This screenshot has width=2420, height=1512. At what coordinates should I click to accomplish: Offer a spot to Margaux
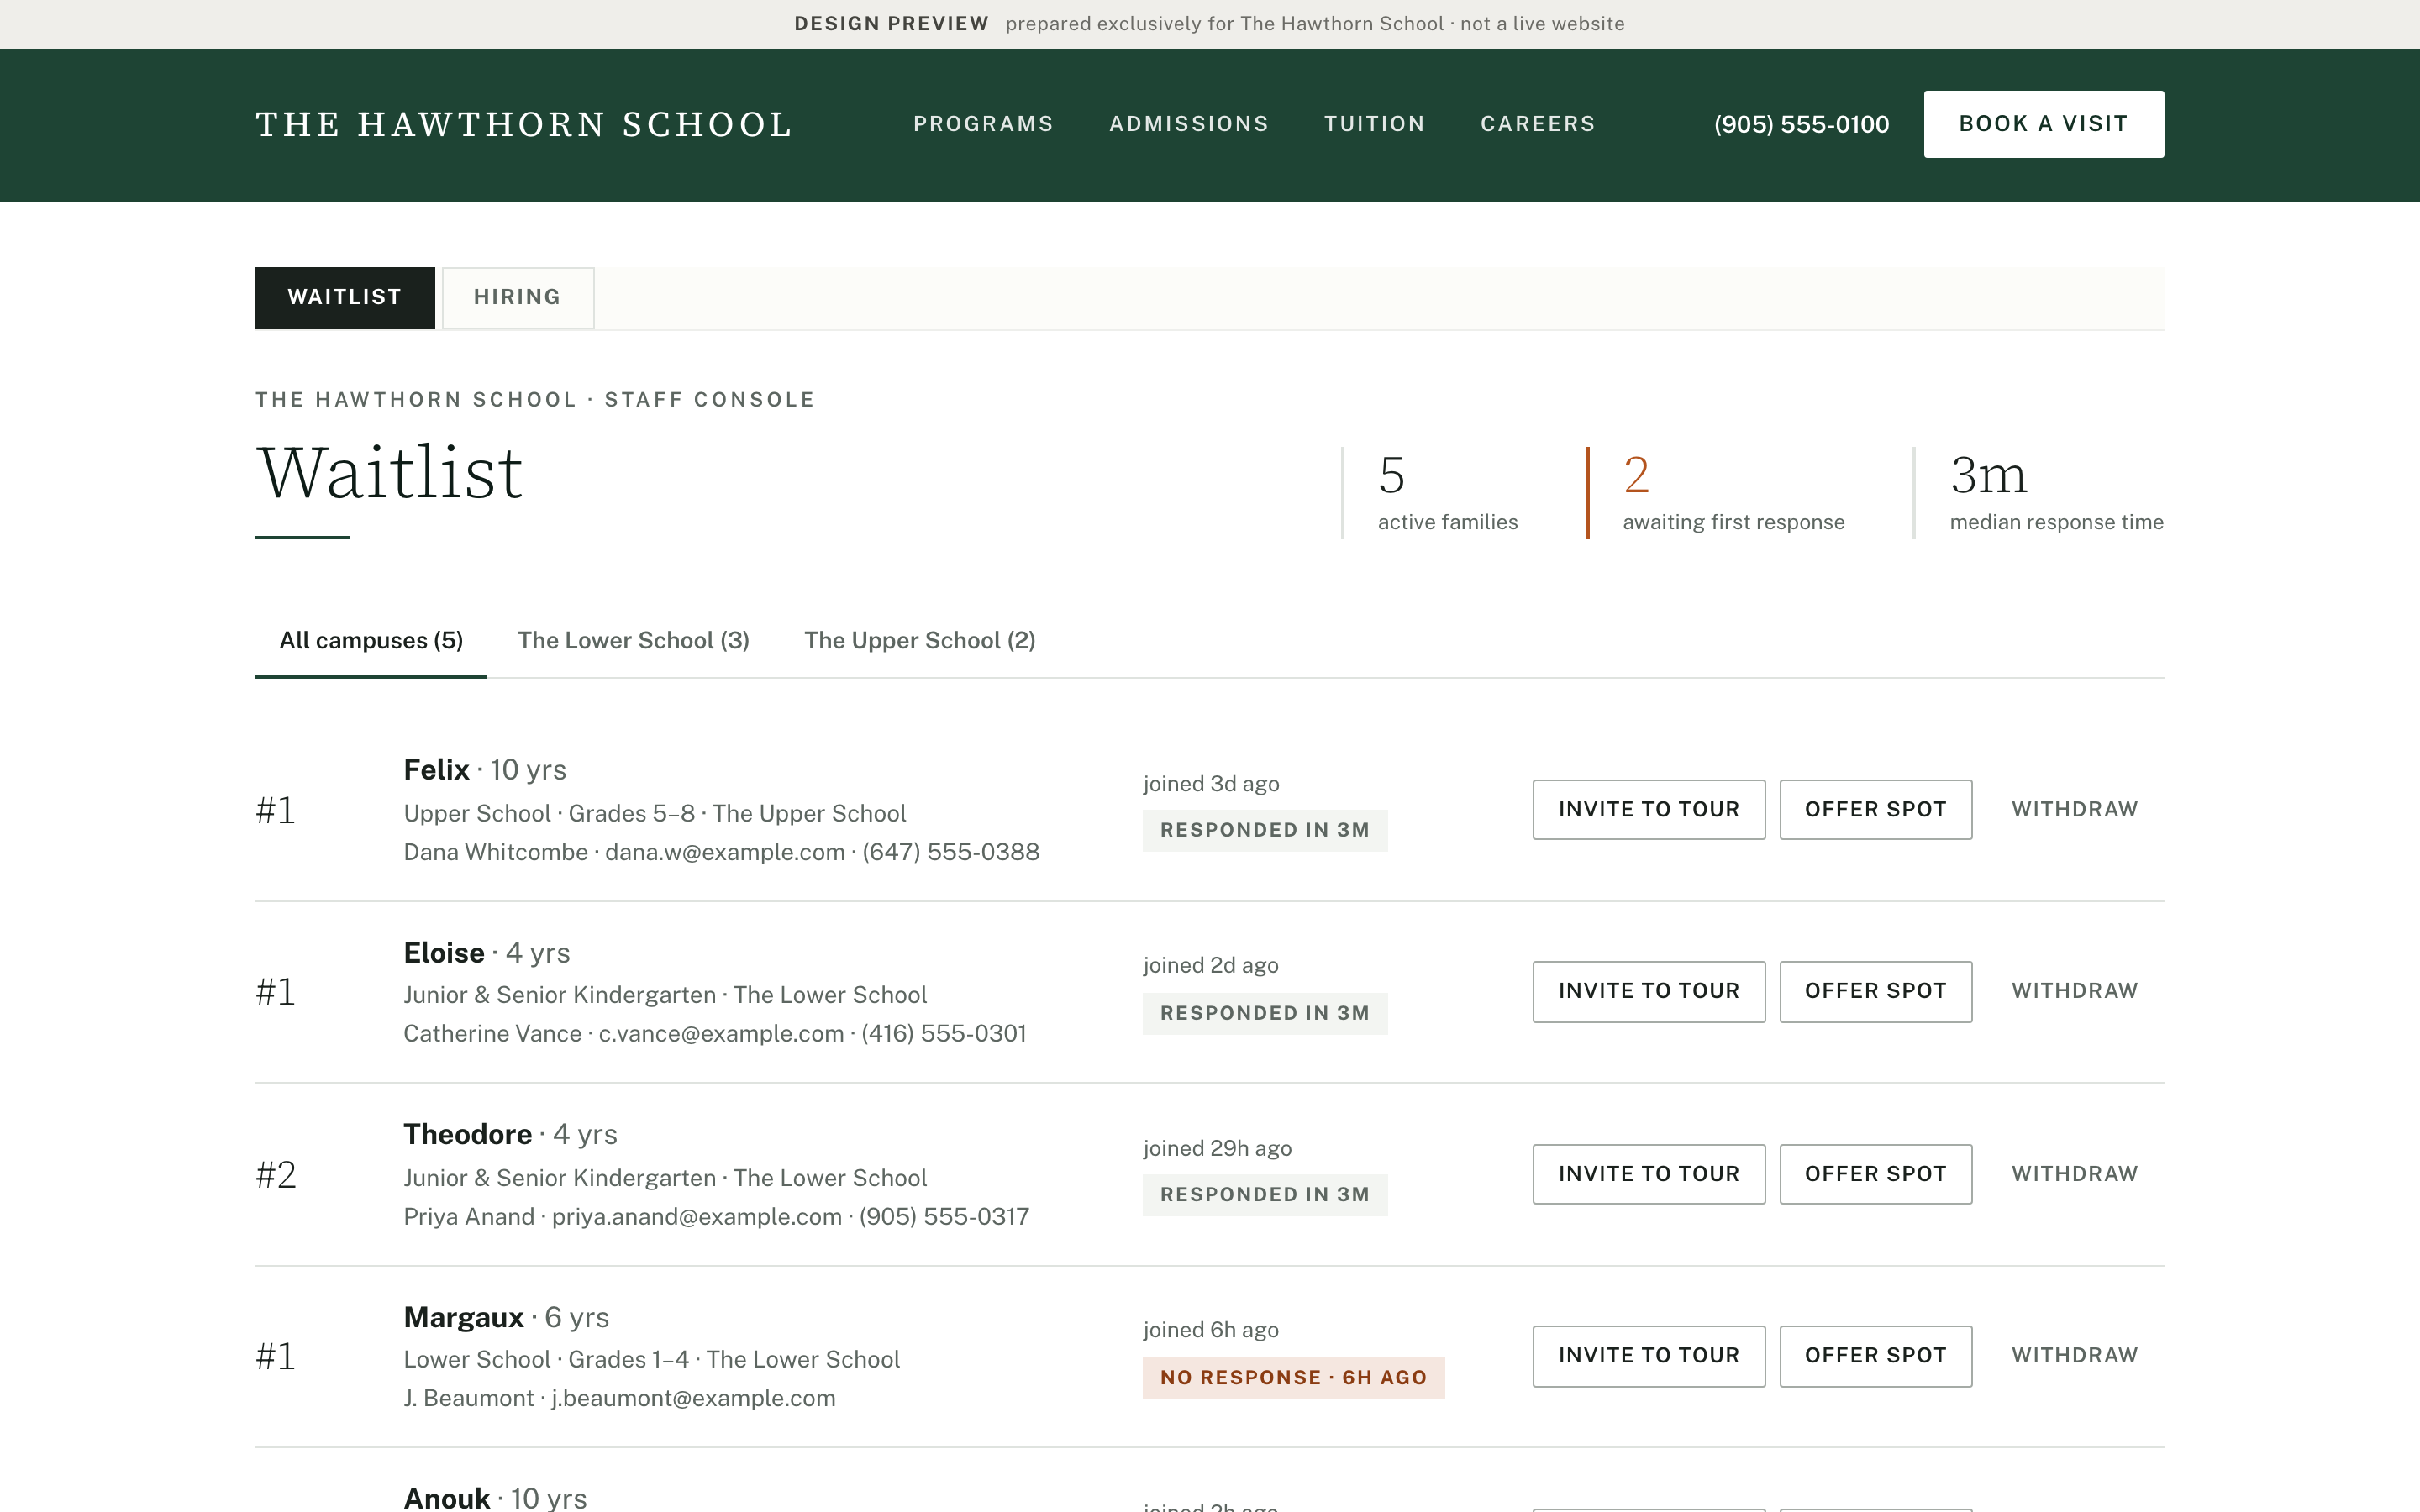click(1876, 1356)
